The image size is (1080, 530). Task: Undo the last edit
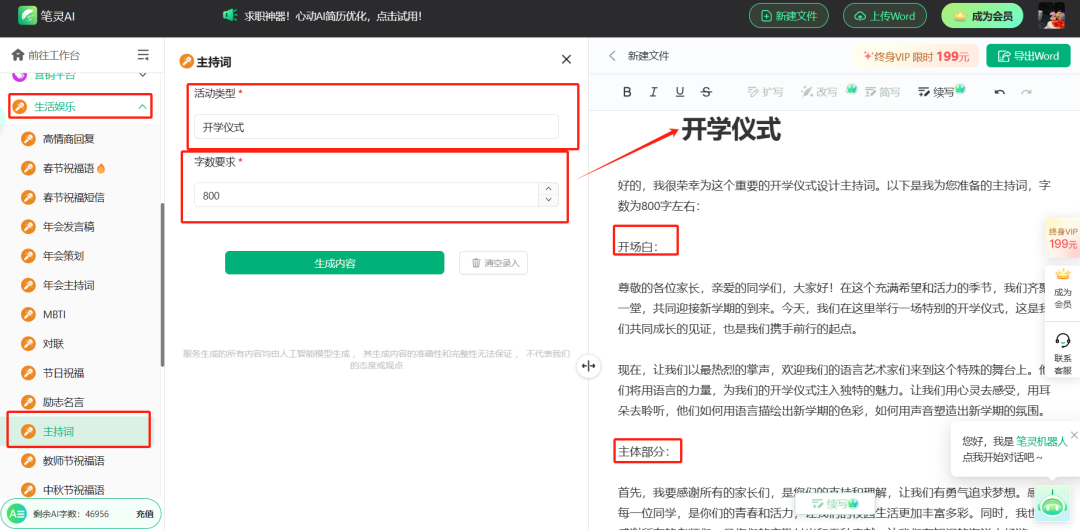coord(1000,92)
